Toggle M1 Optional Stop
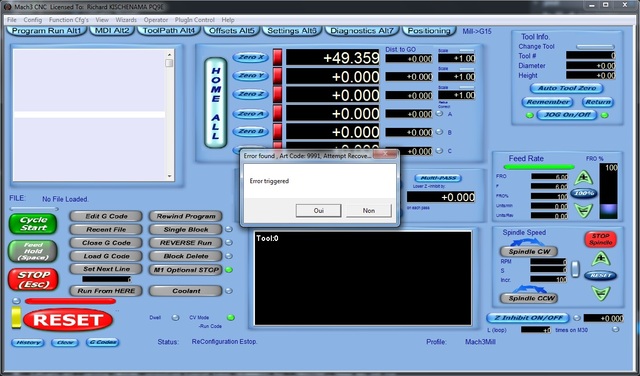Image resolution: width=640 pixels, height=376 pixels. (186, 270)
